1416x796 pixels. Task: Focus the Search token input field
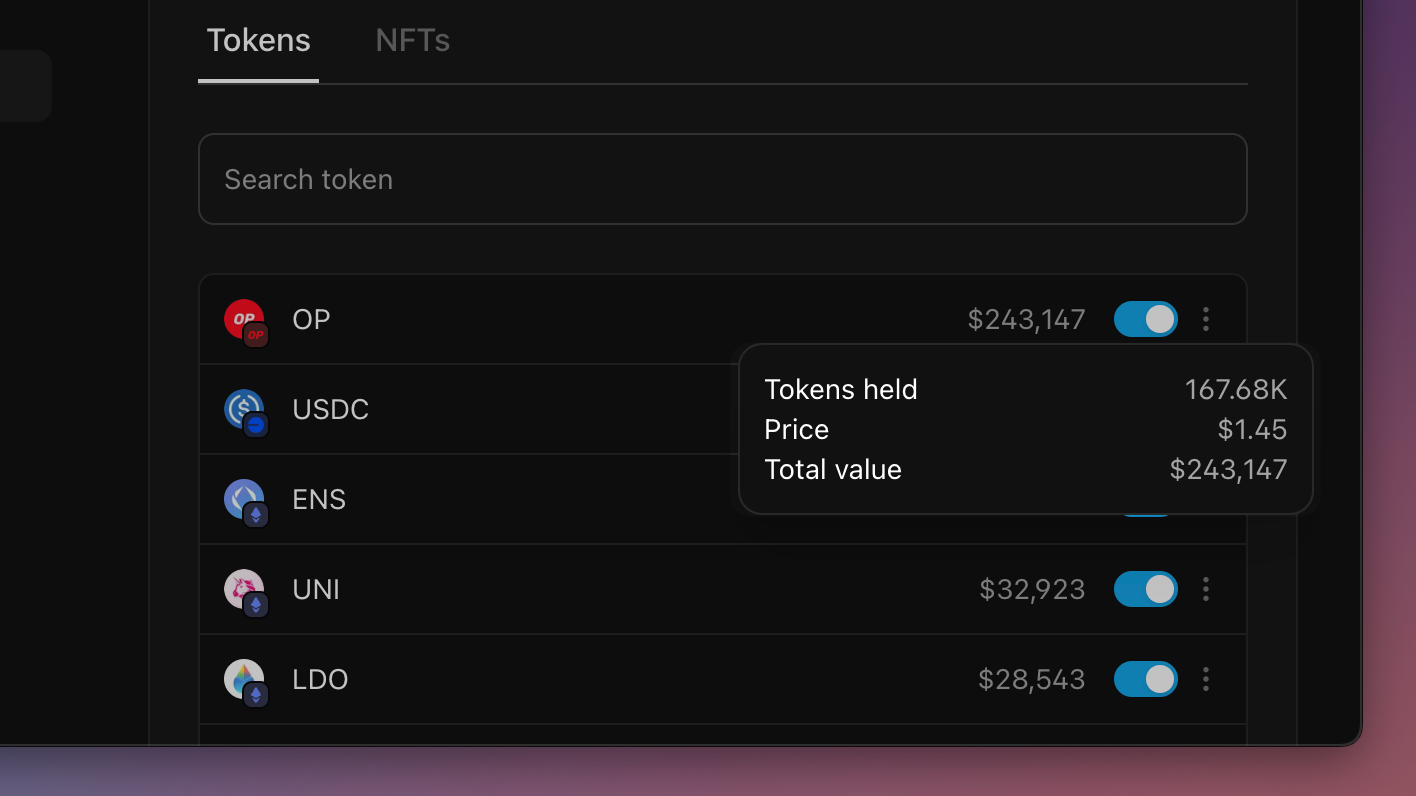point(722,179)
